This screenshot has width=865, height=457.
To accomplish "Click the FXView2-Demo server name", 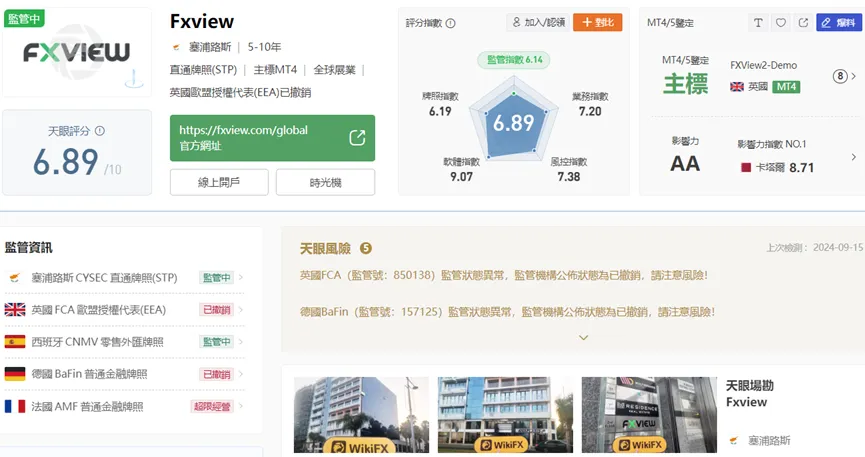I will coord(763,65).
